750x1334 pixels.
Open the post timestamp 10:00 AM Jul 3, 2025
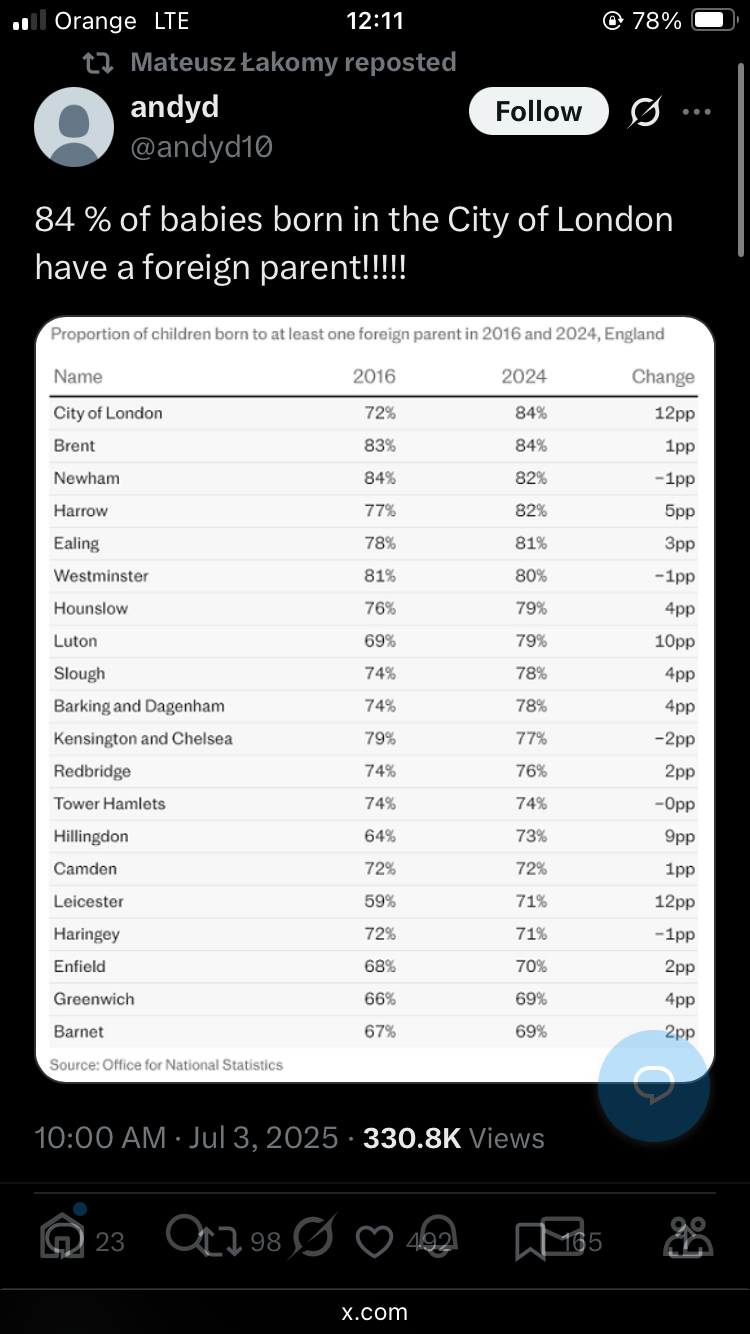pyautogui.click(x=186, y=1138)
